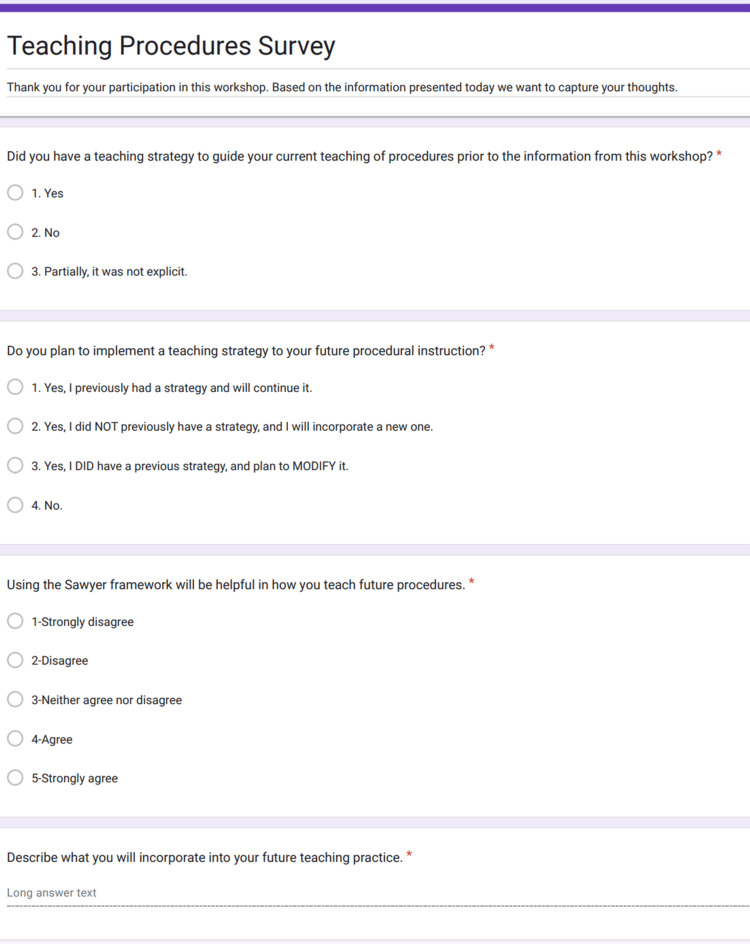Choose the "2-Disagree" rating
The image size is (750, 944).
pyautogui.click(x=15, y=660)
